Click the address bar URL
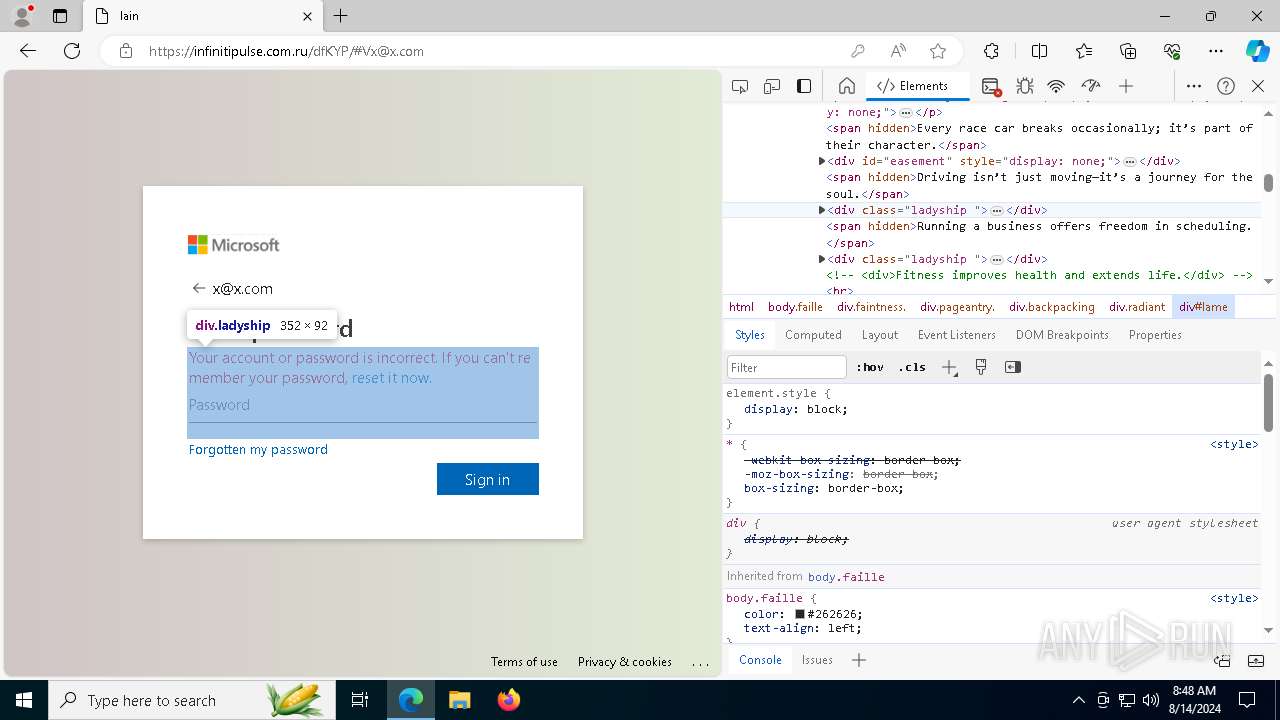 tap(286, 51)
